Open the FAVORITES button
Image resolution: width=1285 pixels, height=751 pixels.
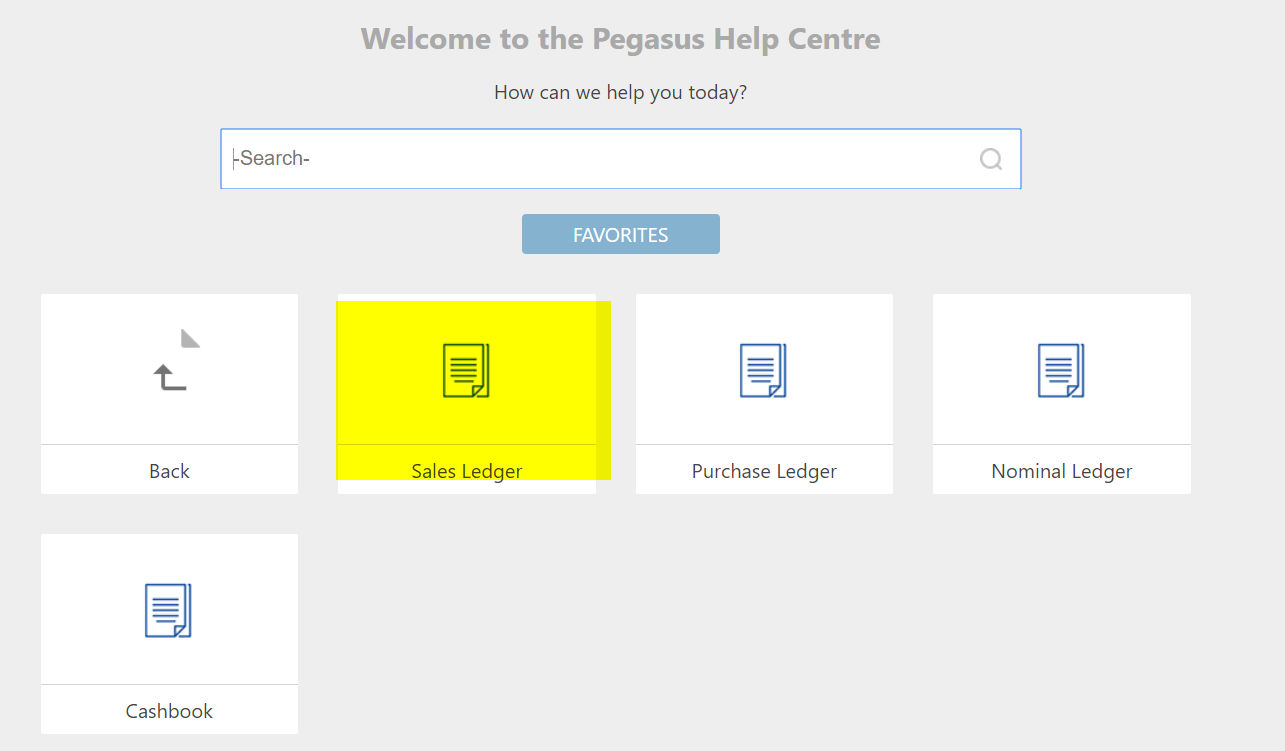pos(621,234)
